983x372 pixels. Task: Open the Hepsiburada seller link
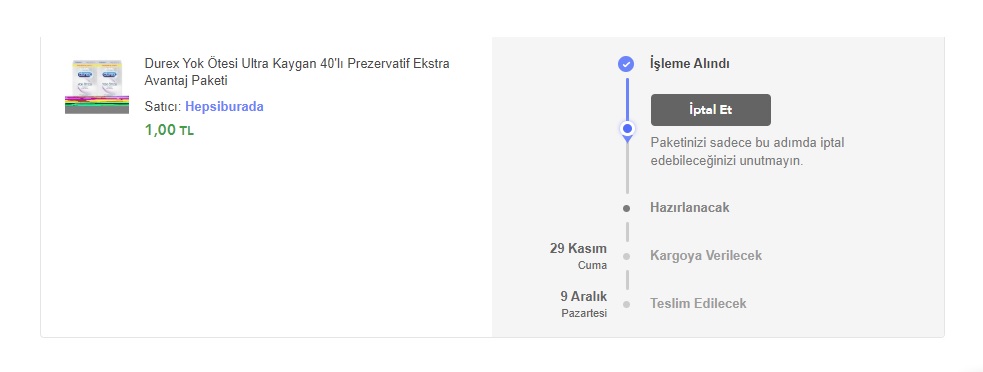coord(224,107)
